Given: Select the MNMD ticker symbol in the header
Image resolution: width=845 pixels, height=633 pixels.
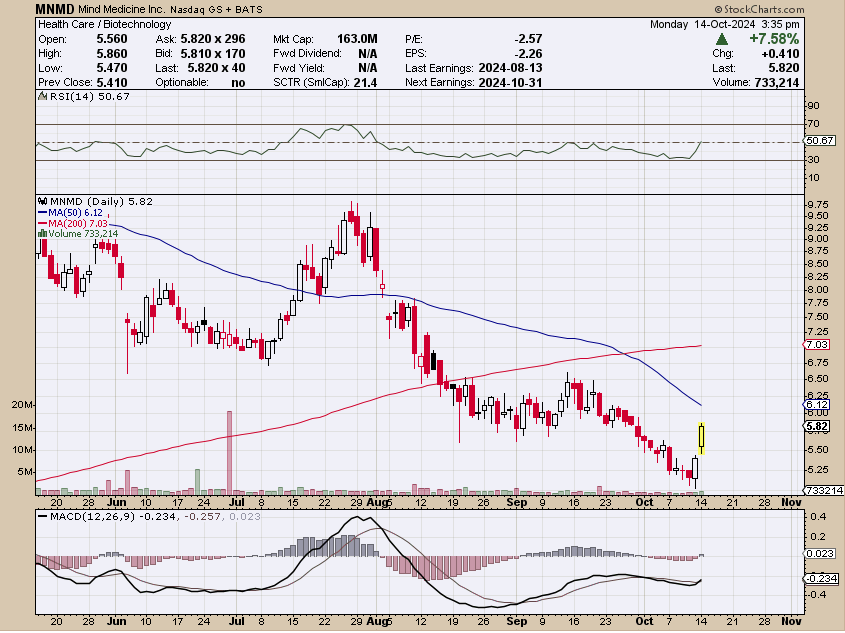Looking at the screenshot, I should [x=56, y=9].
